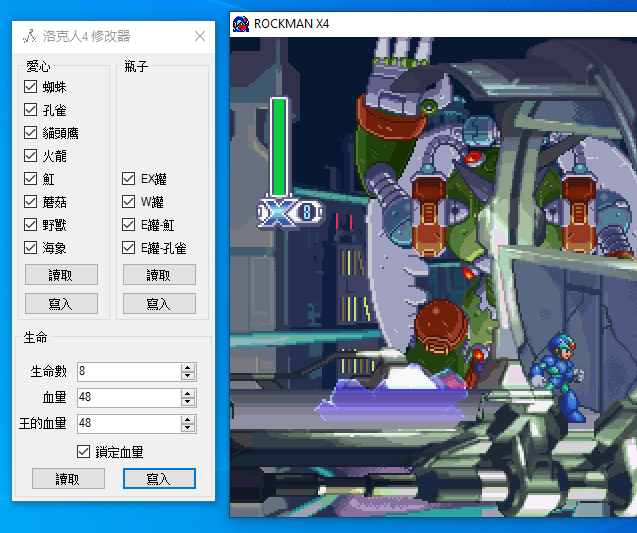Click 寫入 button in 生命 group
Screen dimensions: 637x533
click(x=159, y=479)
